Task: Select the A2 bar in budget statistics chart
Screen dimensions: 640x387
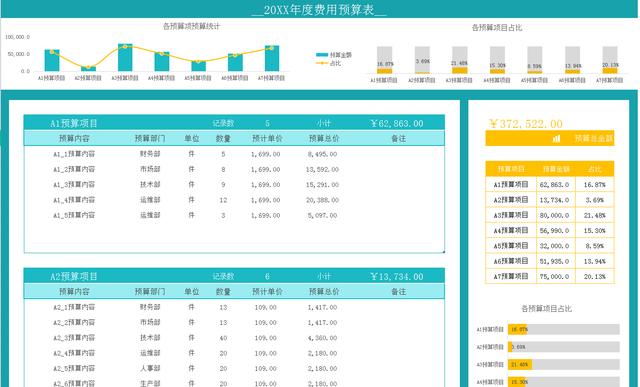Action: (x=88, y=69)
